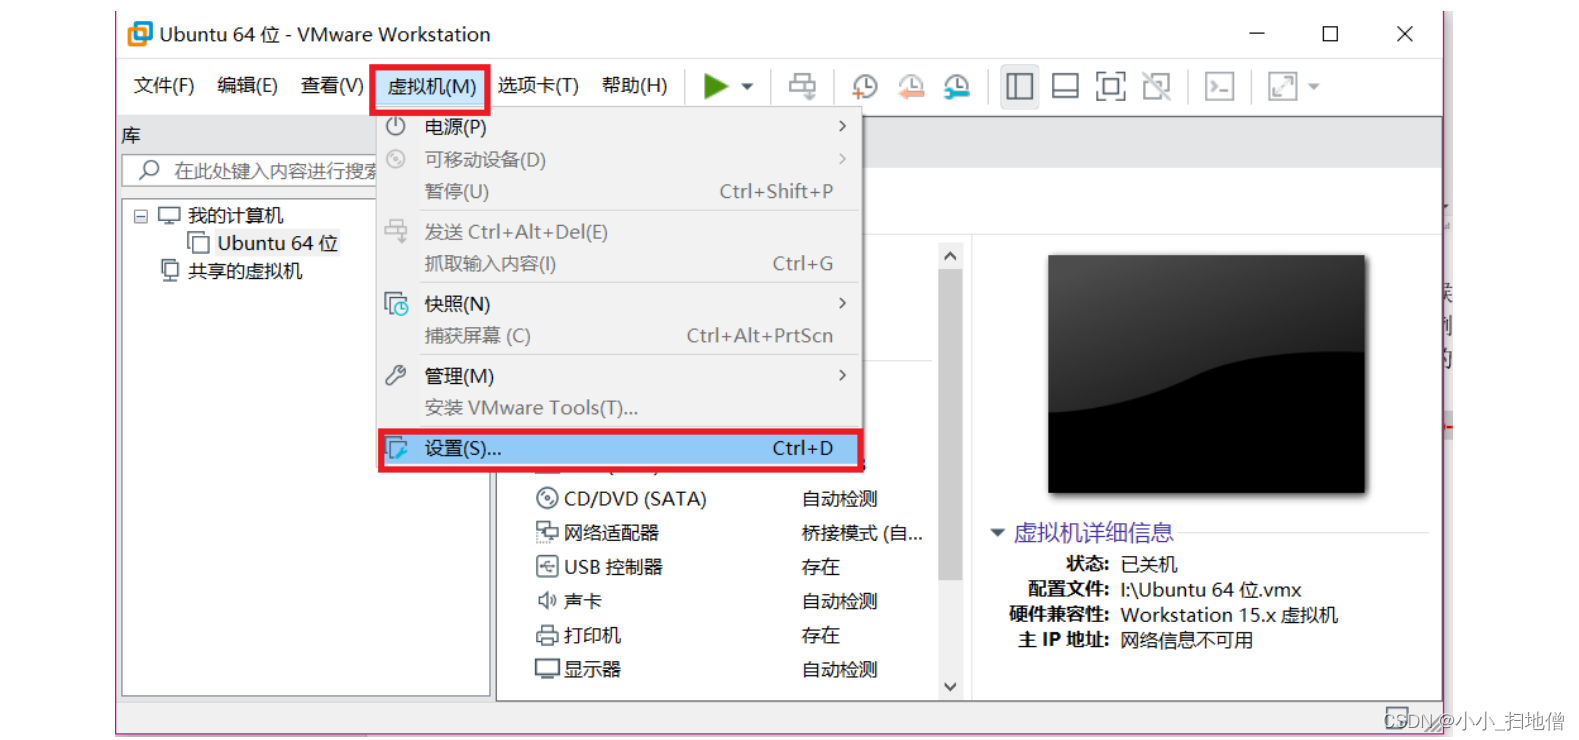Open the 文件(F) menu

(164, 86)
